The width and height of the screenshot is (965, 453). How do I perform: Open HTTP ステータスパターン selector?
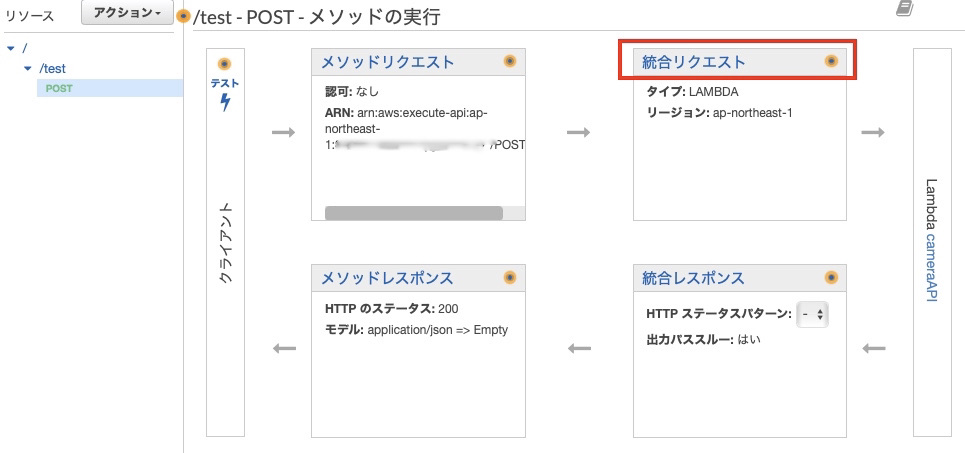click(x=812, y=315)
